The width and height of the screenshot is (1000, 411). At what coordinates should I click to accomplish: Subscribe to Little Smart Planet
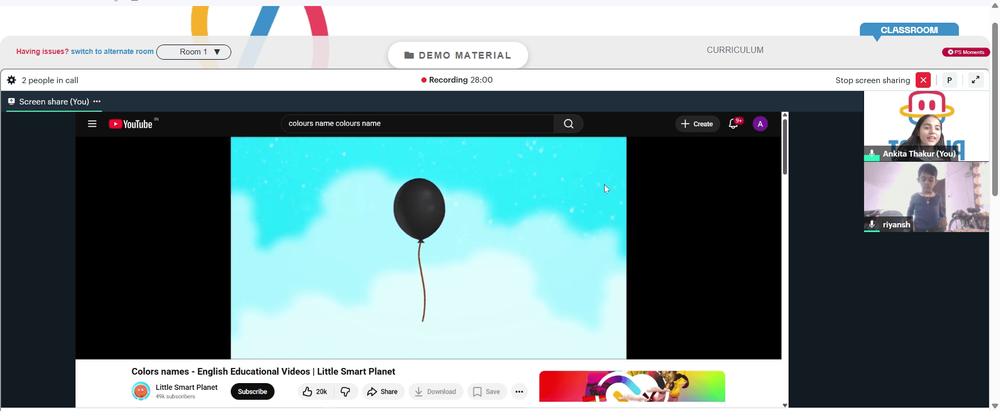[x=253, y=392]
